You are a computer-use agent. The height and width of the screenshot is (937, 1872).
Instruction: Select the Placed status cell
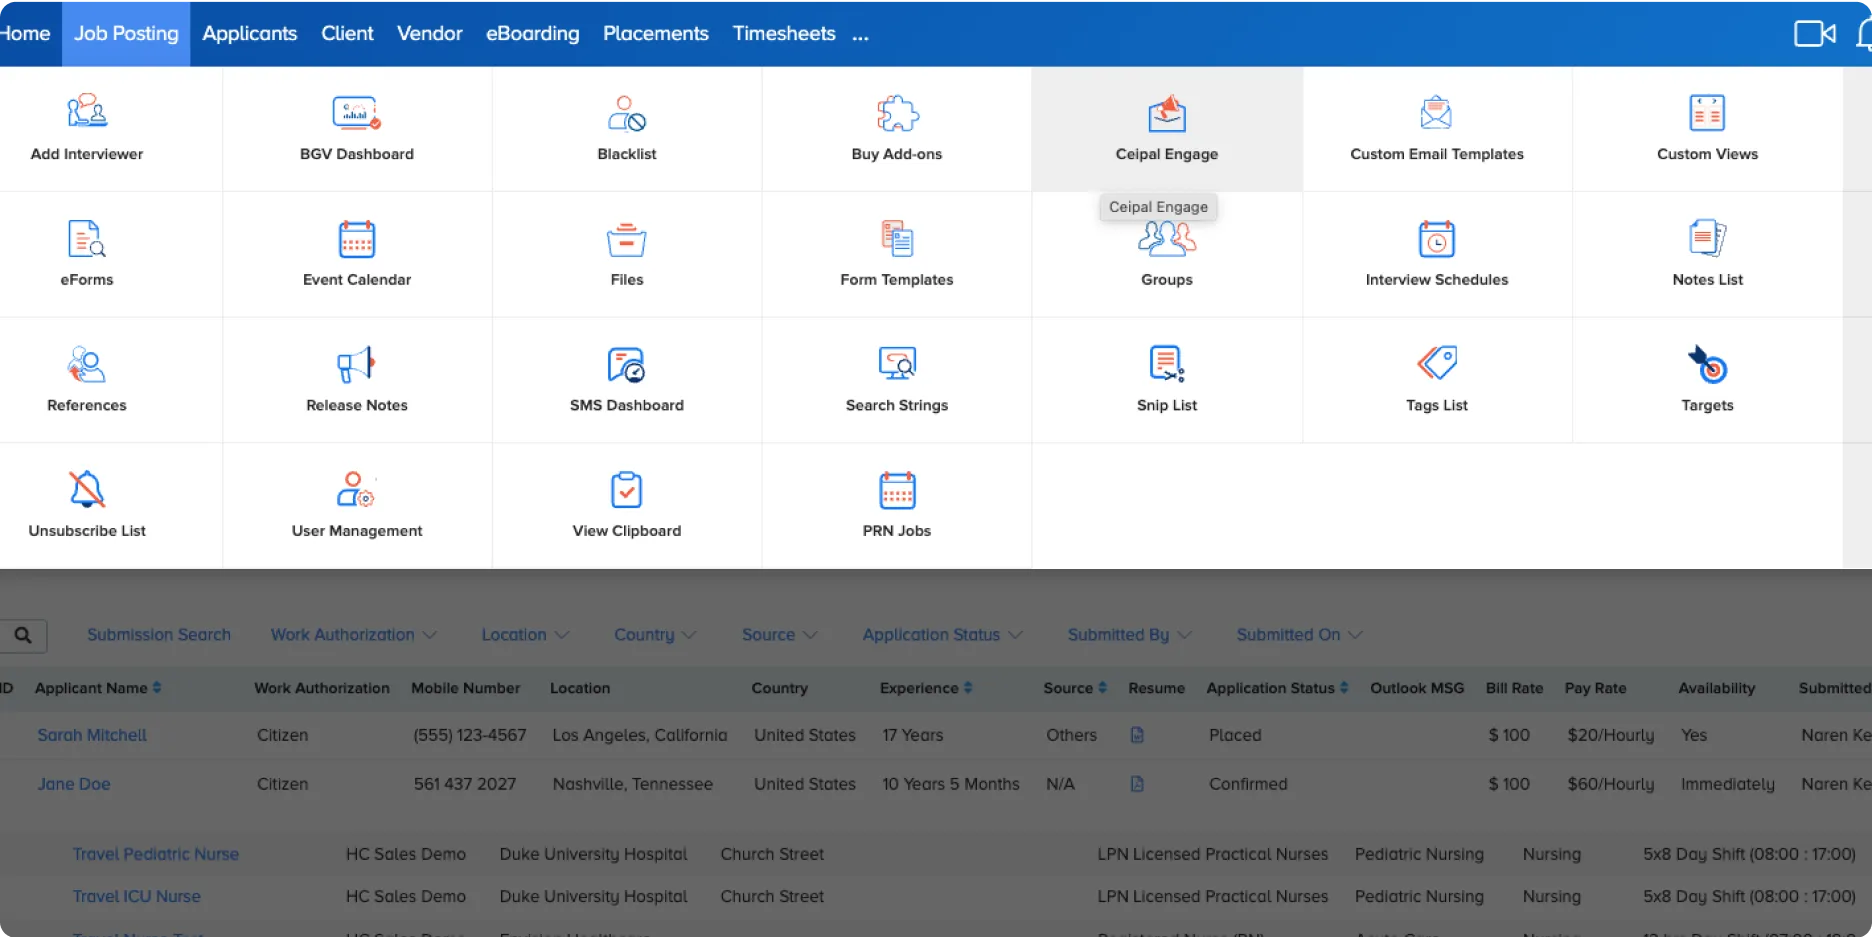point(1235,735)
